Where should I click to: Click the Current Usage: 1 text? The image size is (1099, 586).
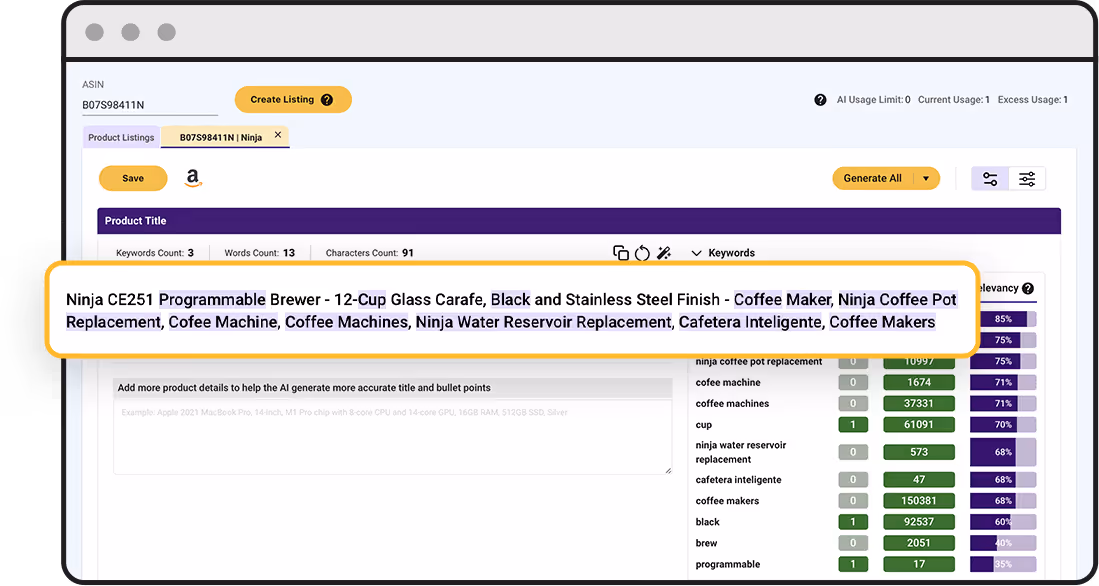(953, 100)
